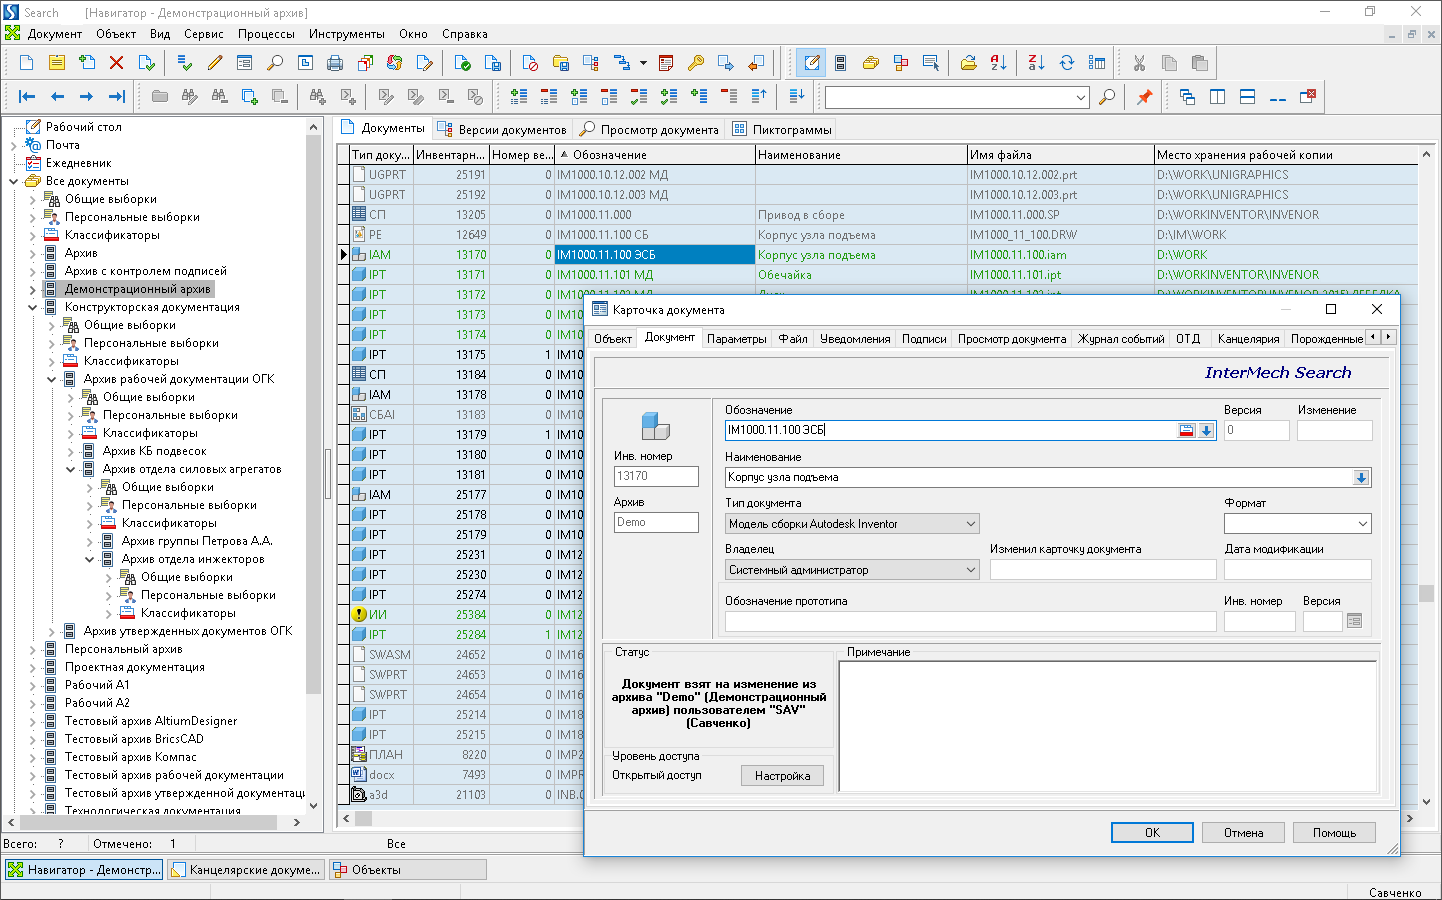The image size is (1442, 900).
Task: Click the refresh arrows icon
Action: point(1067,63)
